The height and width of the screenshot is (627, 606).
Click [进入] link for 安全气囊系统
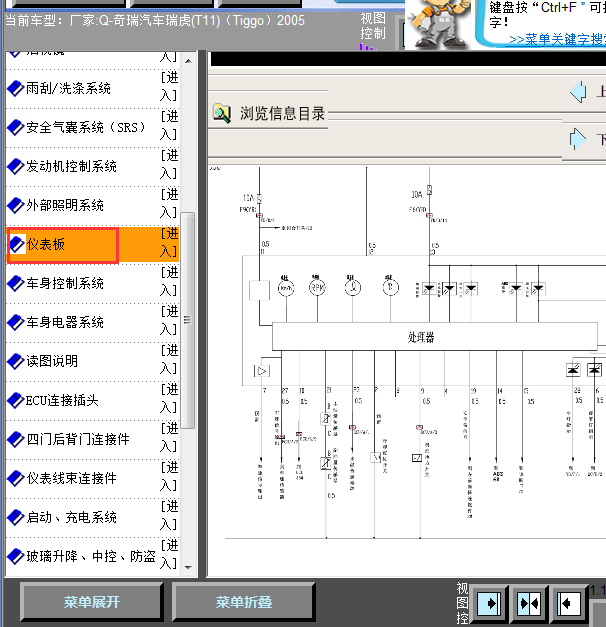[169, 126]
